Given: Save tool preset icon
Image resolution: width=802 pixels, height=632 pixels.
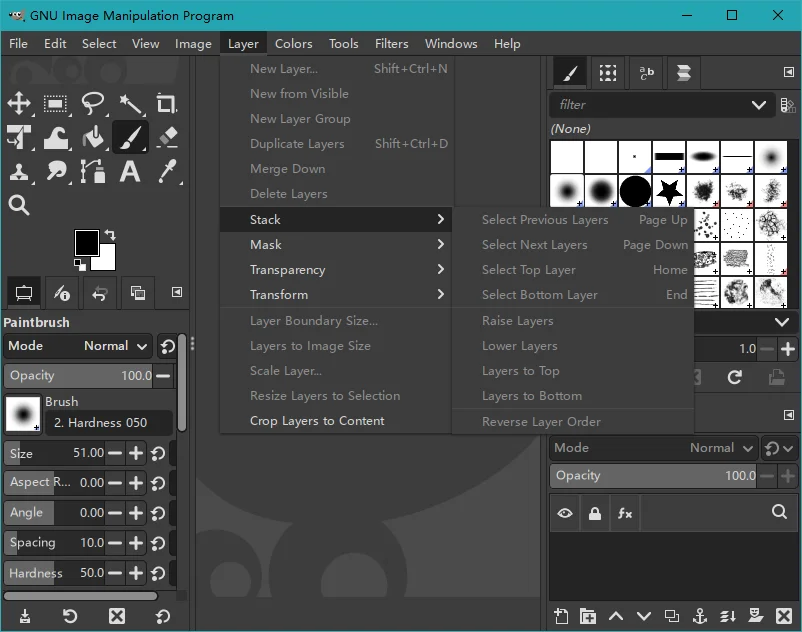Looking at the screenshot, I should pyautogui.click(x=25, y=616).
